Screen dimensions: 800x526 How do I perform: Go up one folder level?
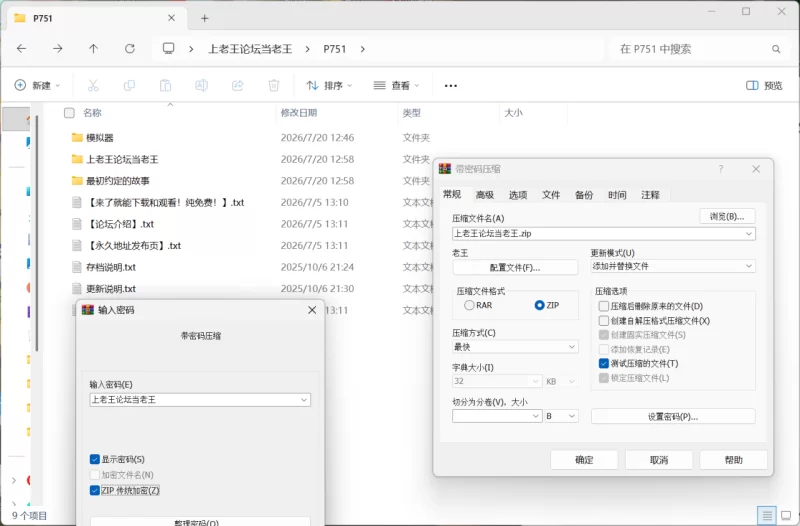click(93, 48)
